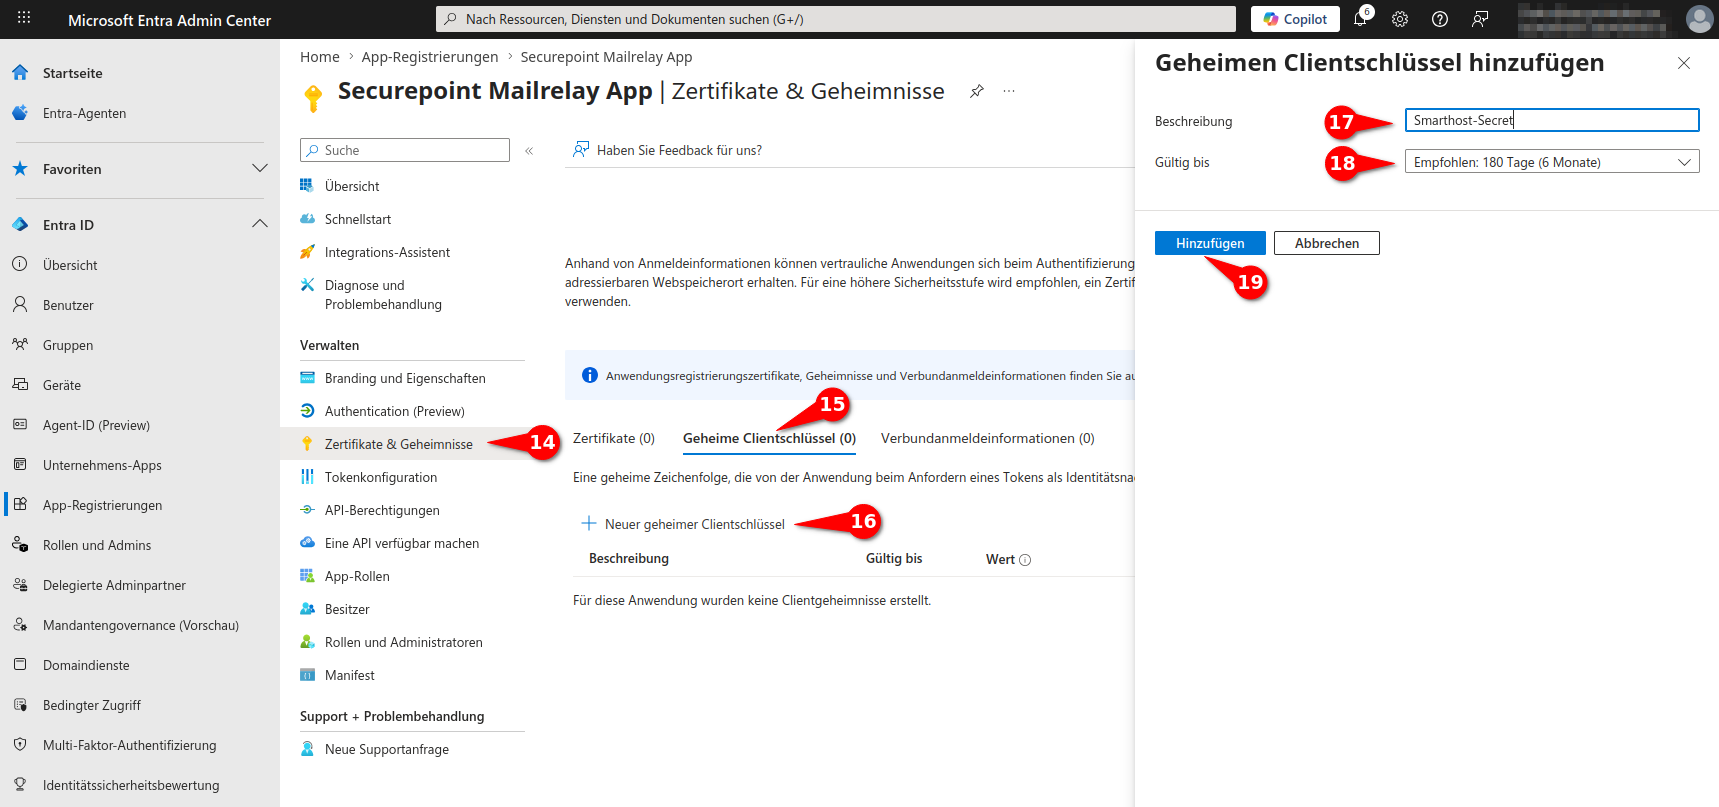Switch to the Zertifikate (0) tab

pos(614,438)
